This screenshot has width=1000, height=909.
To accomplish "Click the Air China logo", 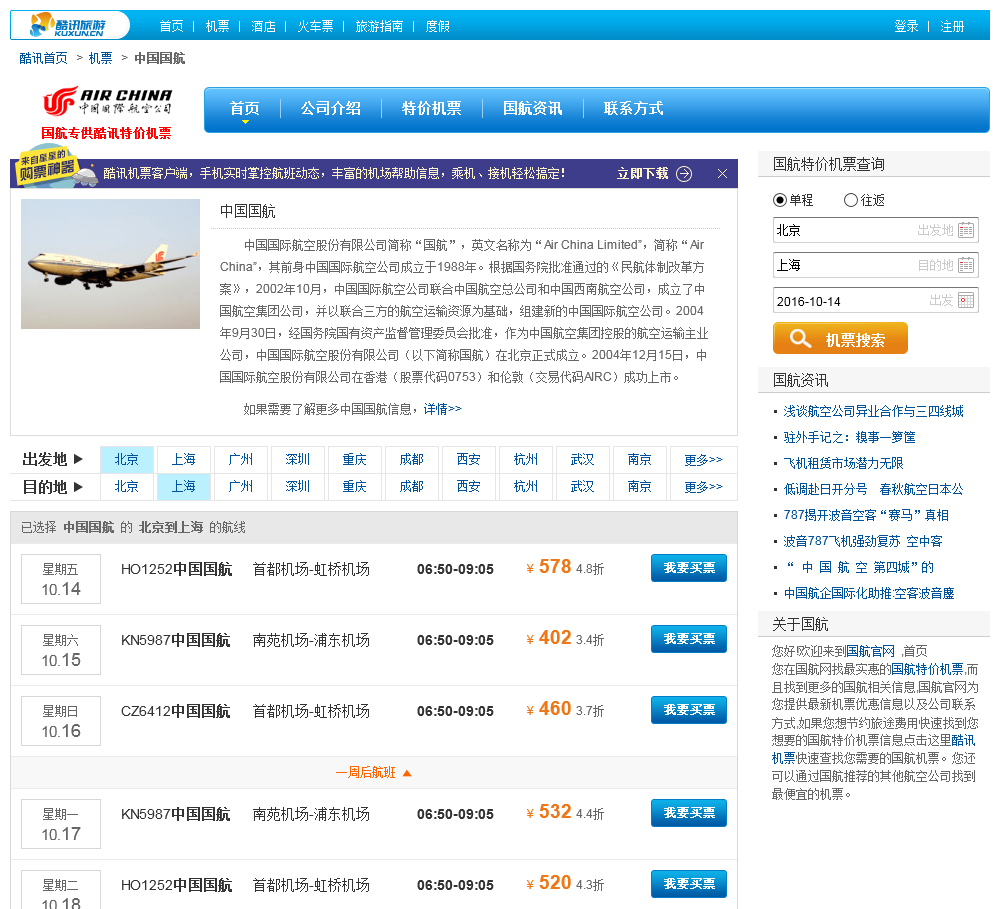I will coord(107,101).
